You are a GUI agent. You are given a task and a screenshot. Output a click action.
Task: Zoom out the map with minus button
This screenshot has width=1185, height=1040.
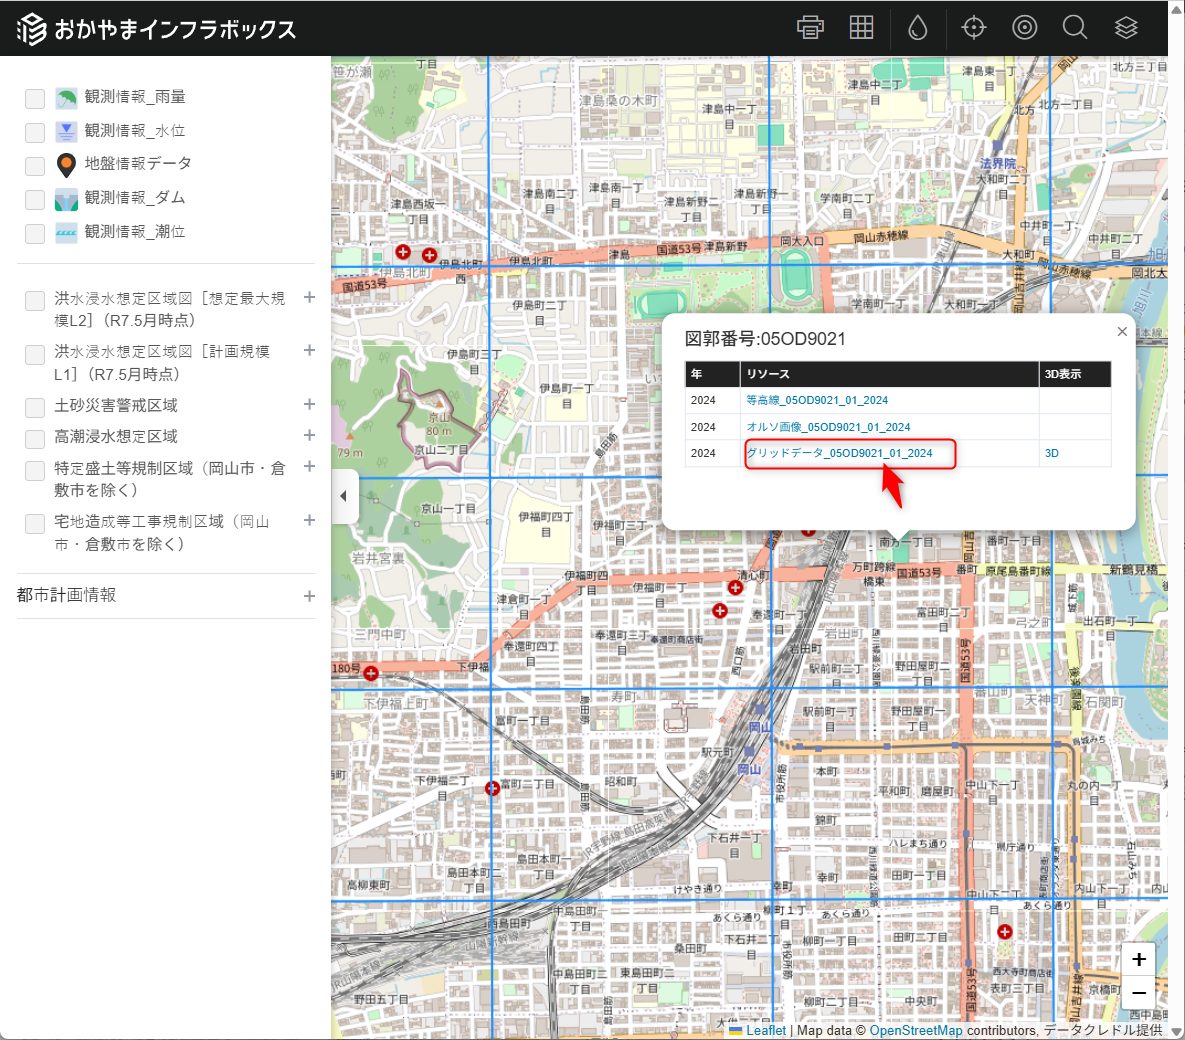(1138, 993)
